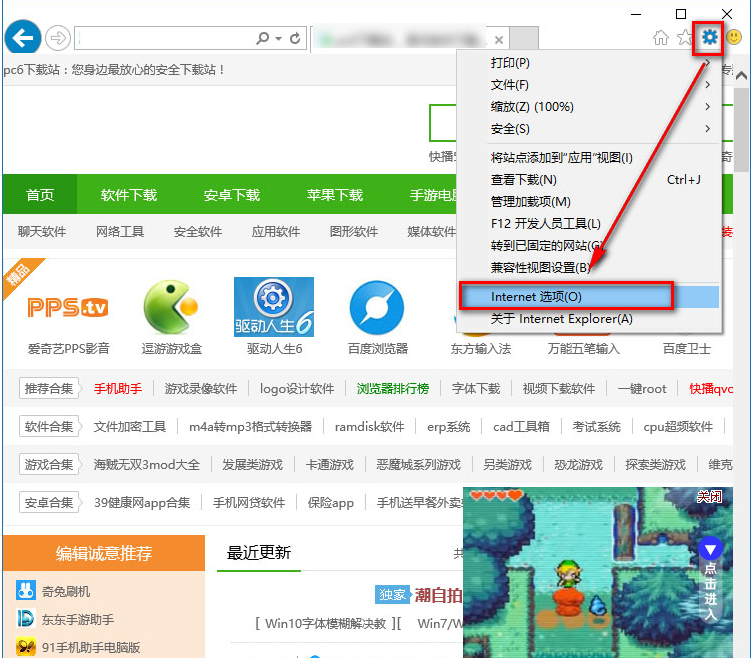The image size is (754, 658).
Task: Click the 91手机助手电脑版 butterfly icon
Action: pos(25,646)
